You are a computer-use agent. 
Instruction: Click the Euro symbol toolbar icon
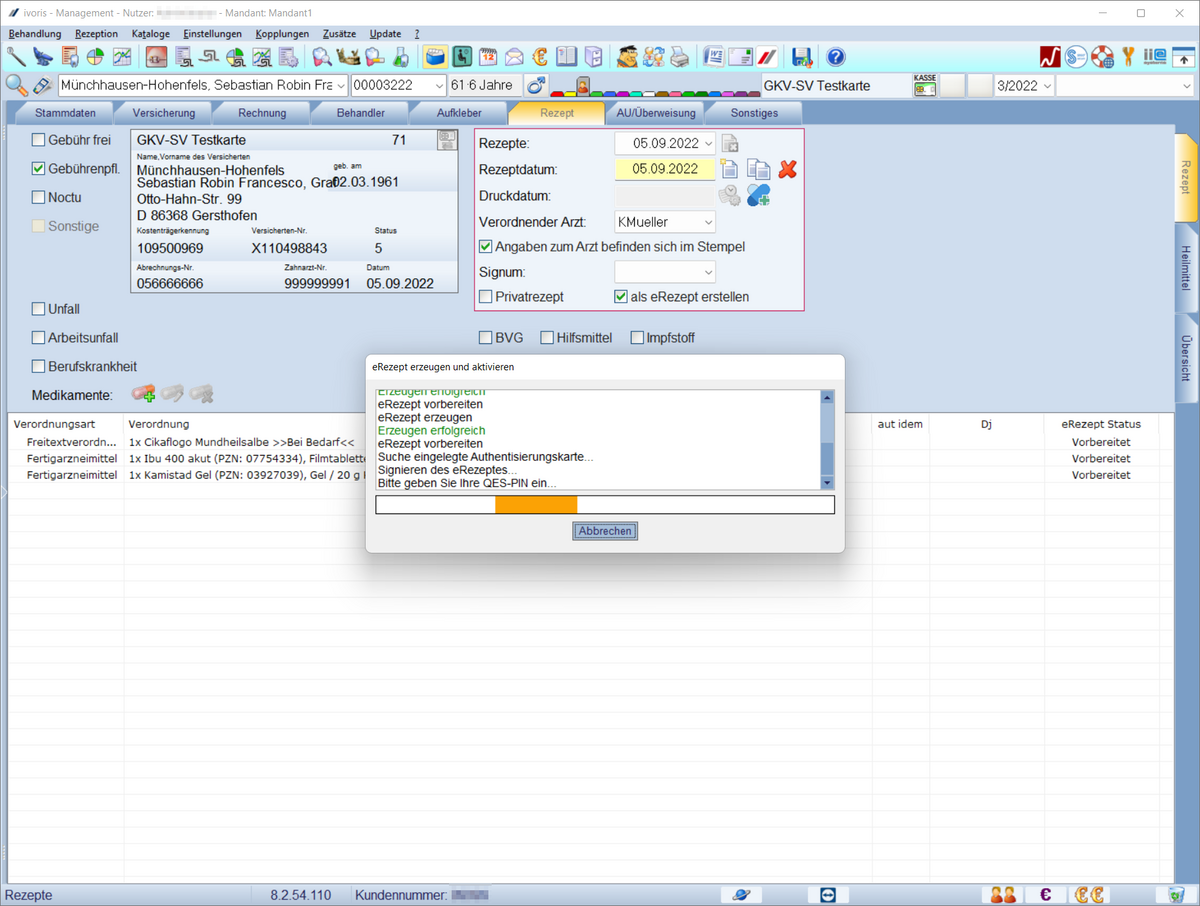coord(540,57)
